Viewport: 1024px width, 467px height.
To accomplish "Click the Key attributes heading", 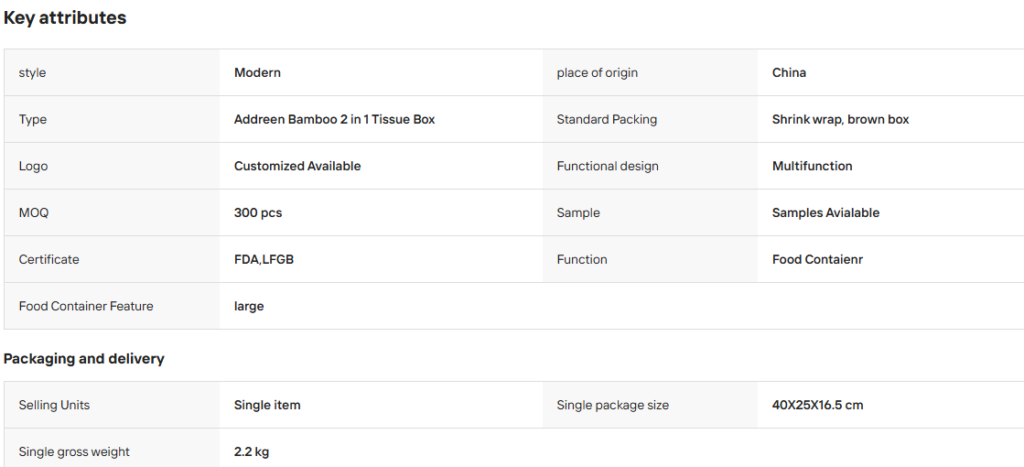I will 65,18.
